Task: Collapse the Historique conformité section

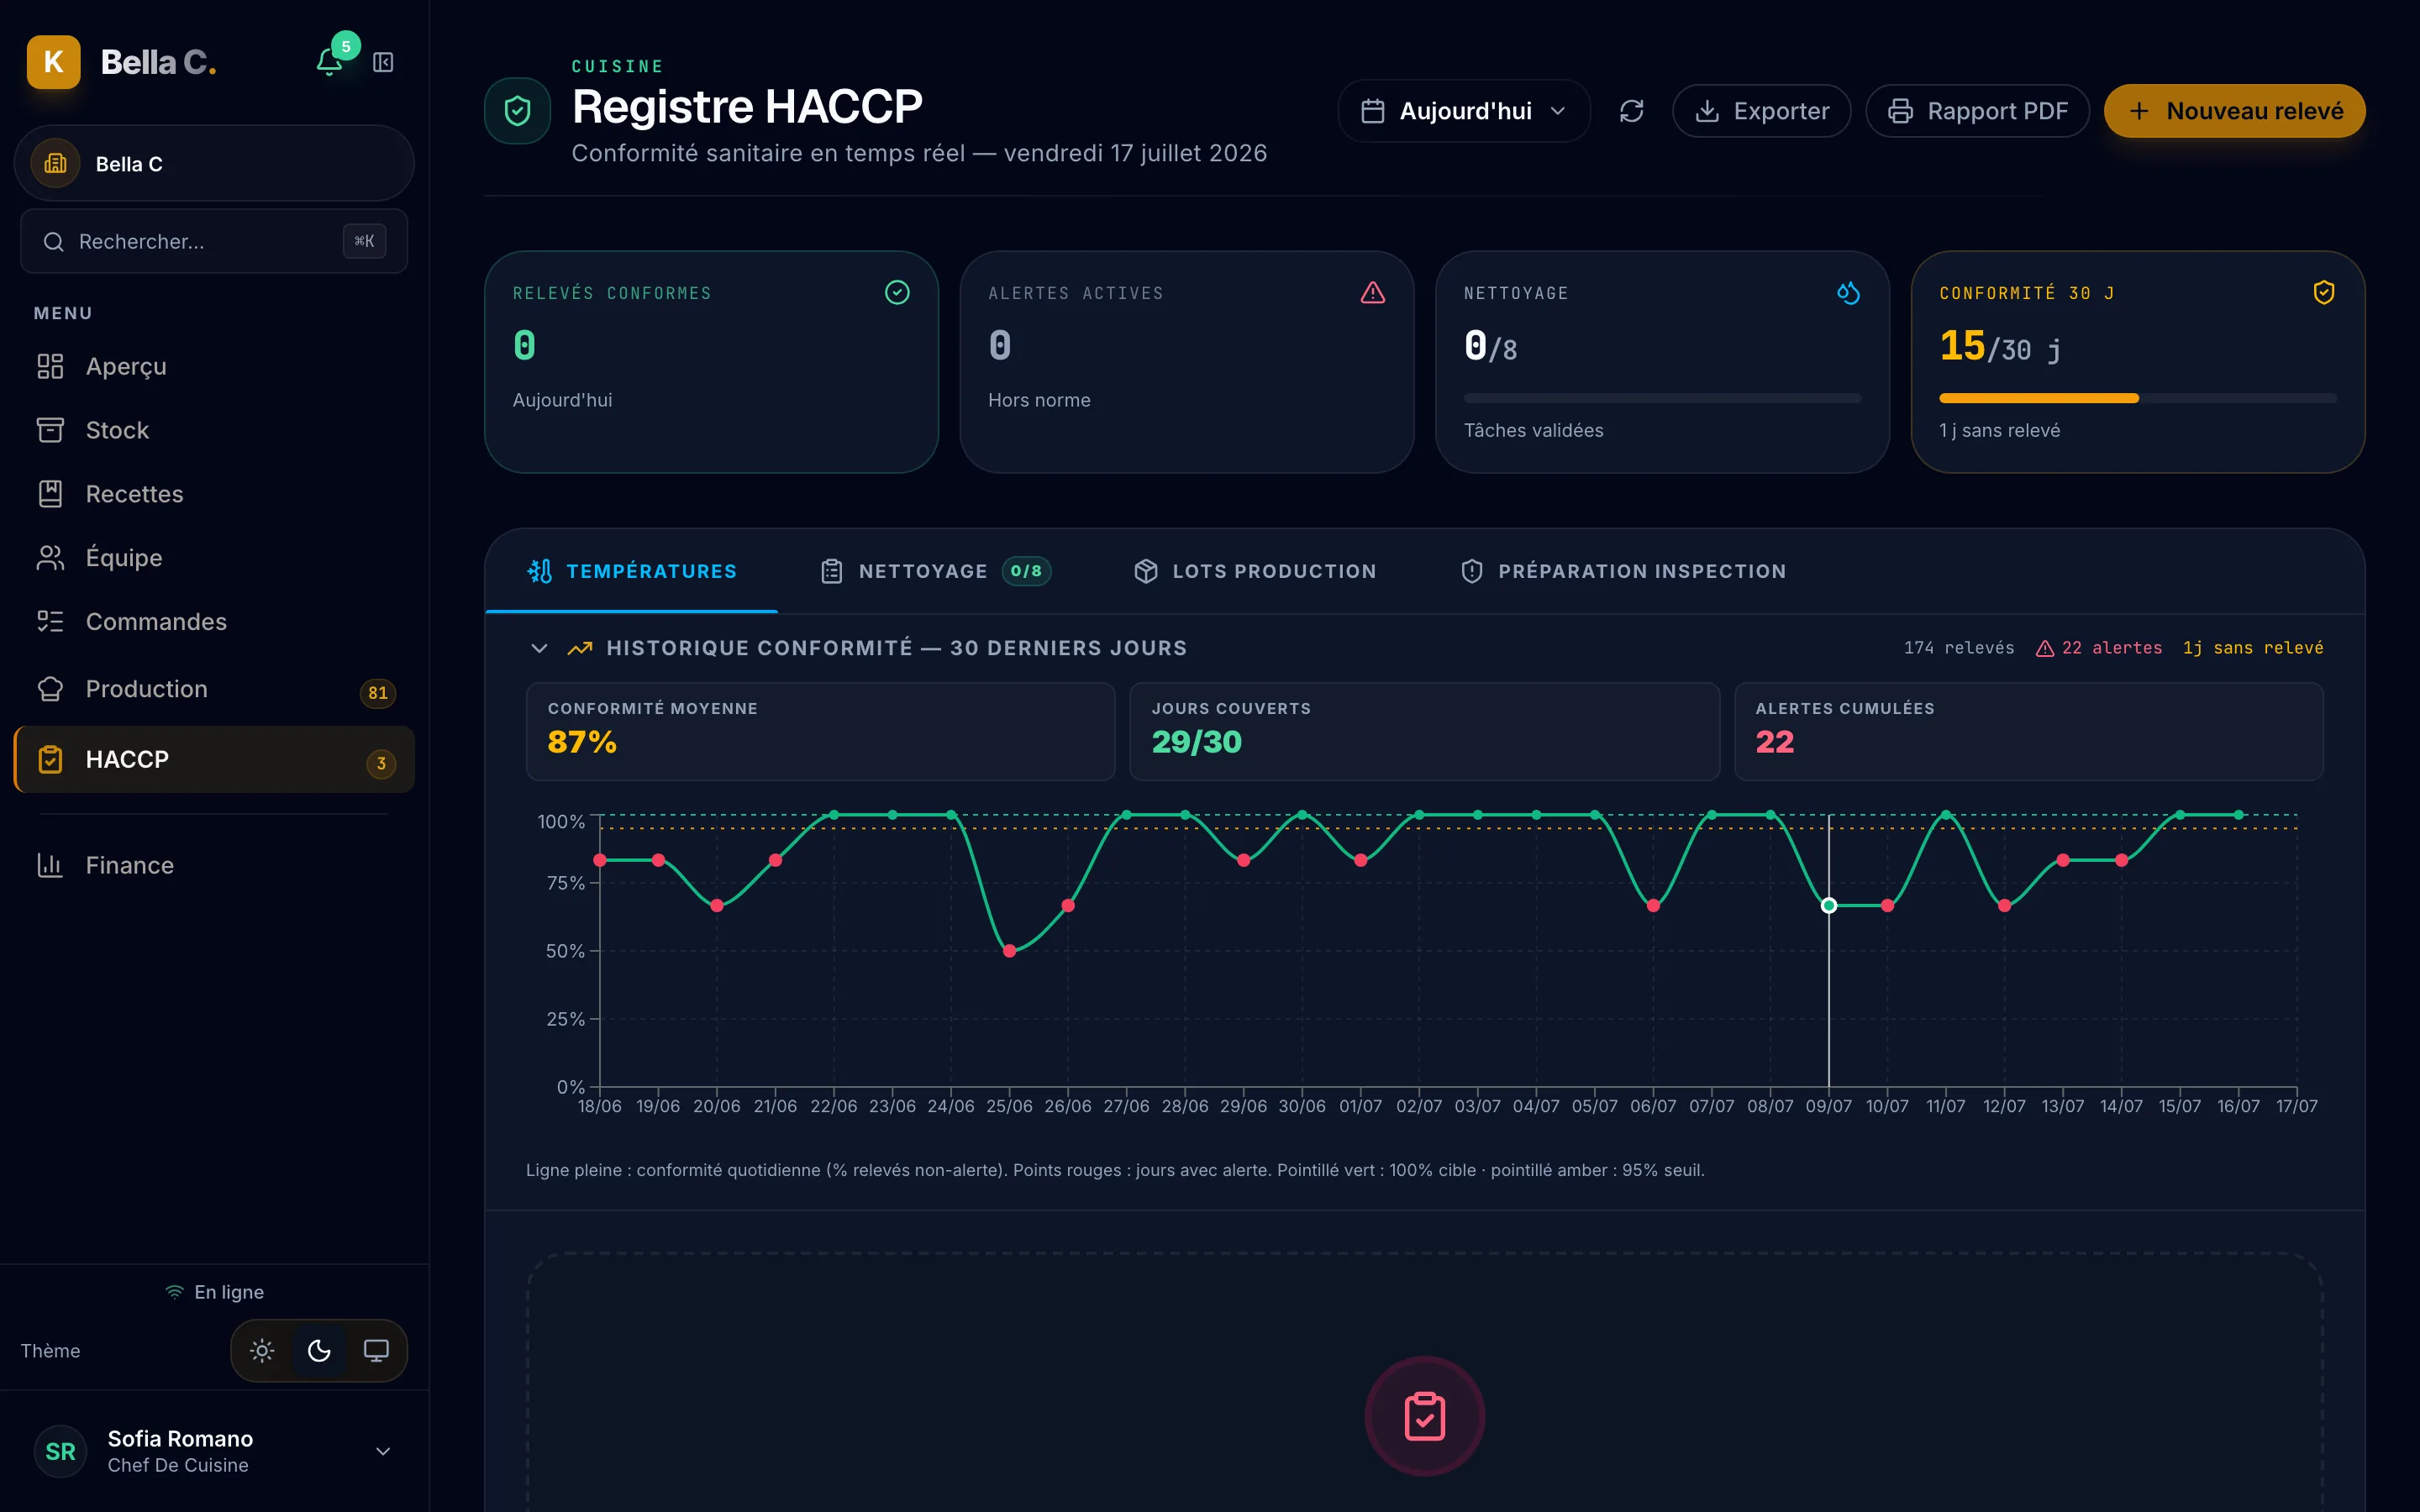Action: point(539,648)
